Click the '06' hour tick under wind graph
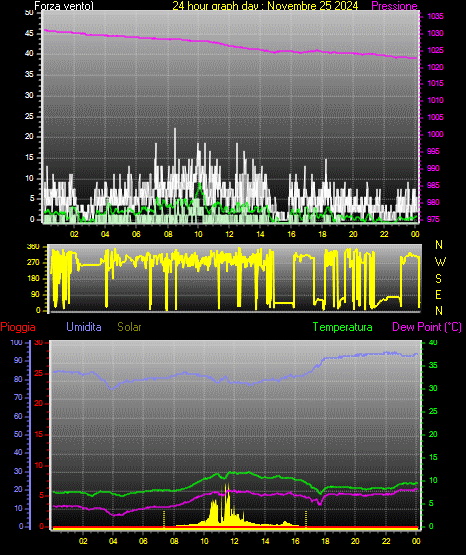 pyautogui.click(x=136, y=234)
